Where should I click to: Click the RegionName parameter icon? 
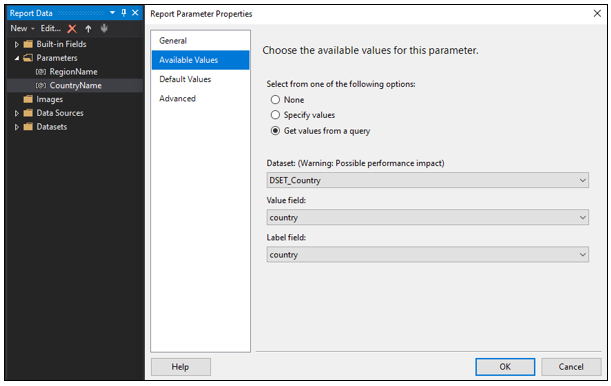pos(41,72)
